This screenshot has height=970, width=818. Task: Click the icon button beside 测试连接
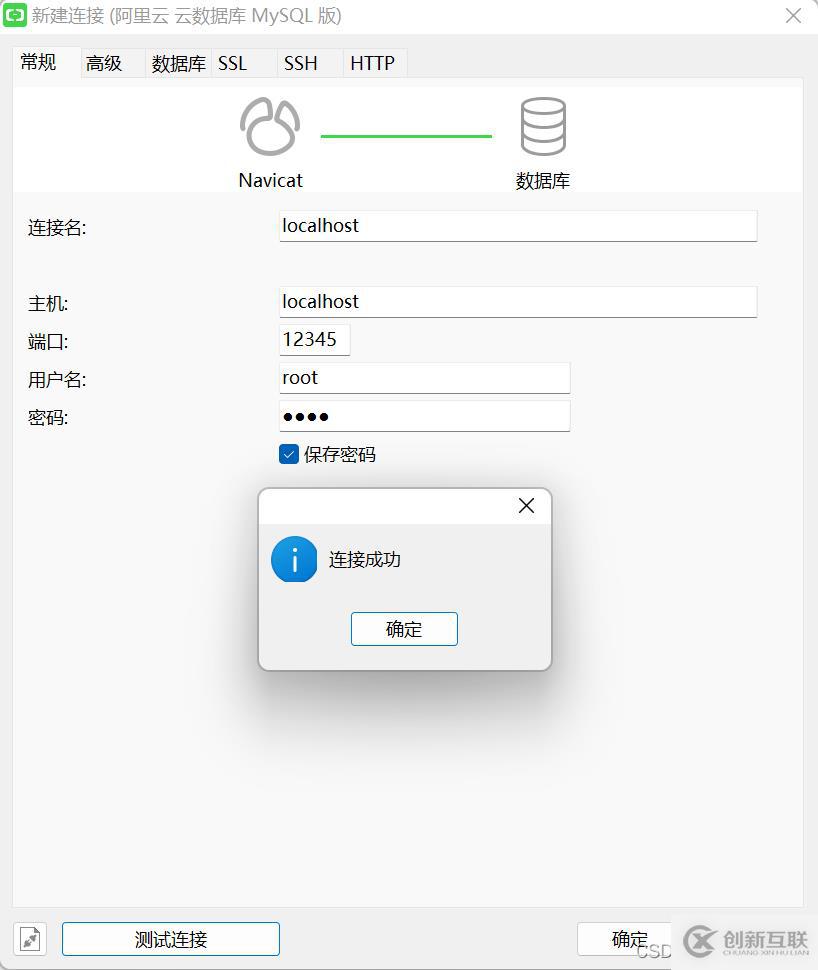pyautogui.click(x=30, y=939)
